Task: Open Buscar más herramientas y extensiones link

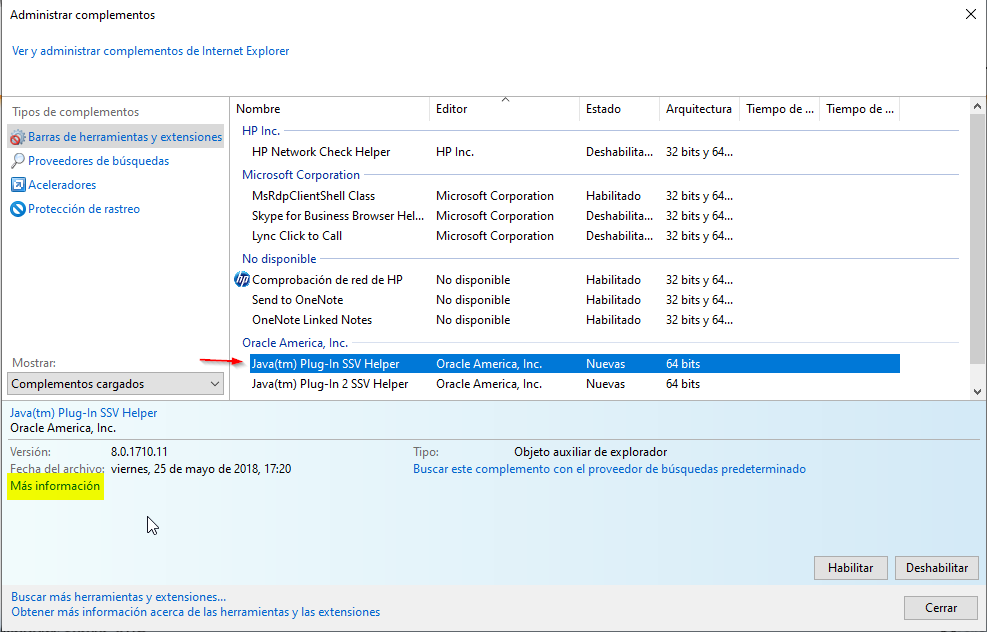Action: click(118, 596)
